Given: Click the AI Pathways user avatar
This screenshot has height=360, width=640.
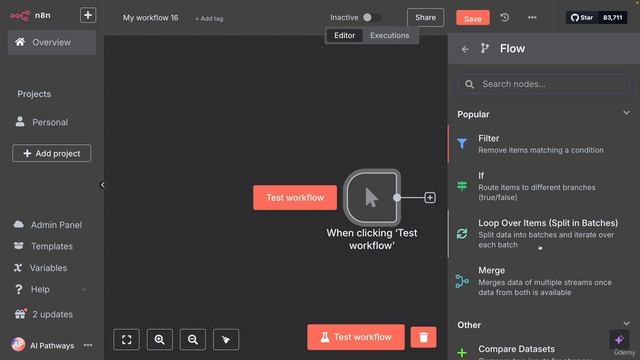Looking at the screenshot, I should click(x=18, y=345).
